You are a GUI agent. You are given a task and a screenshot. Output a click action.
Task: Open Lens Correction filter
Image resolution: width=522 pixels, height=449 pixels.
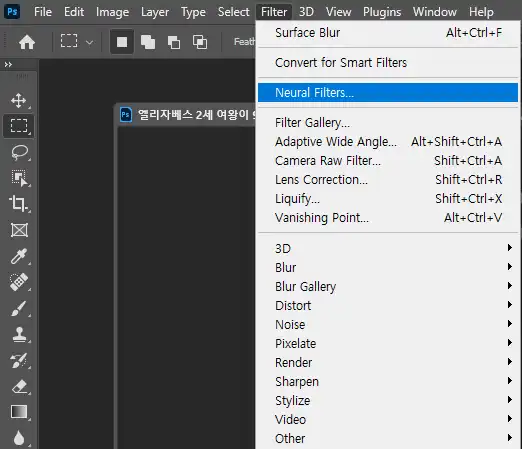click(388, 179)
